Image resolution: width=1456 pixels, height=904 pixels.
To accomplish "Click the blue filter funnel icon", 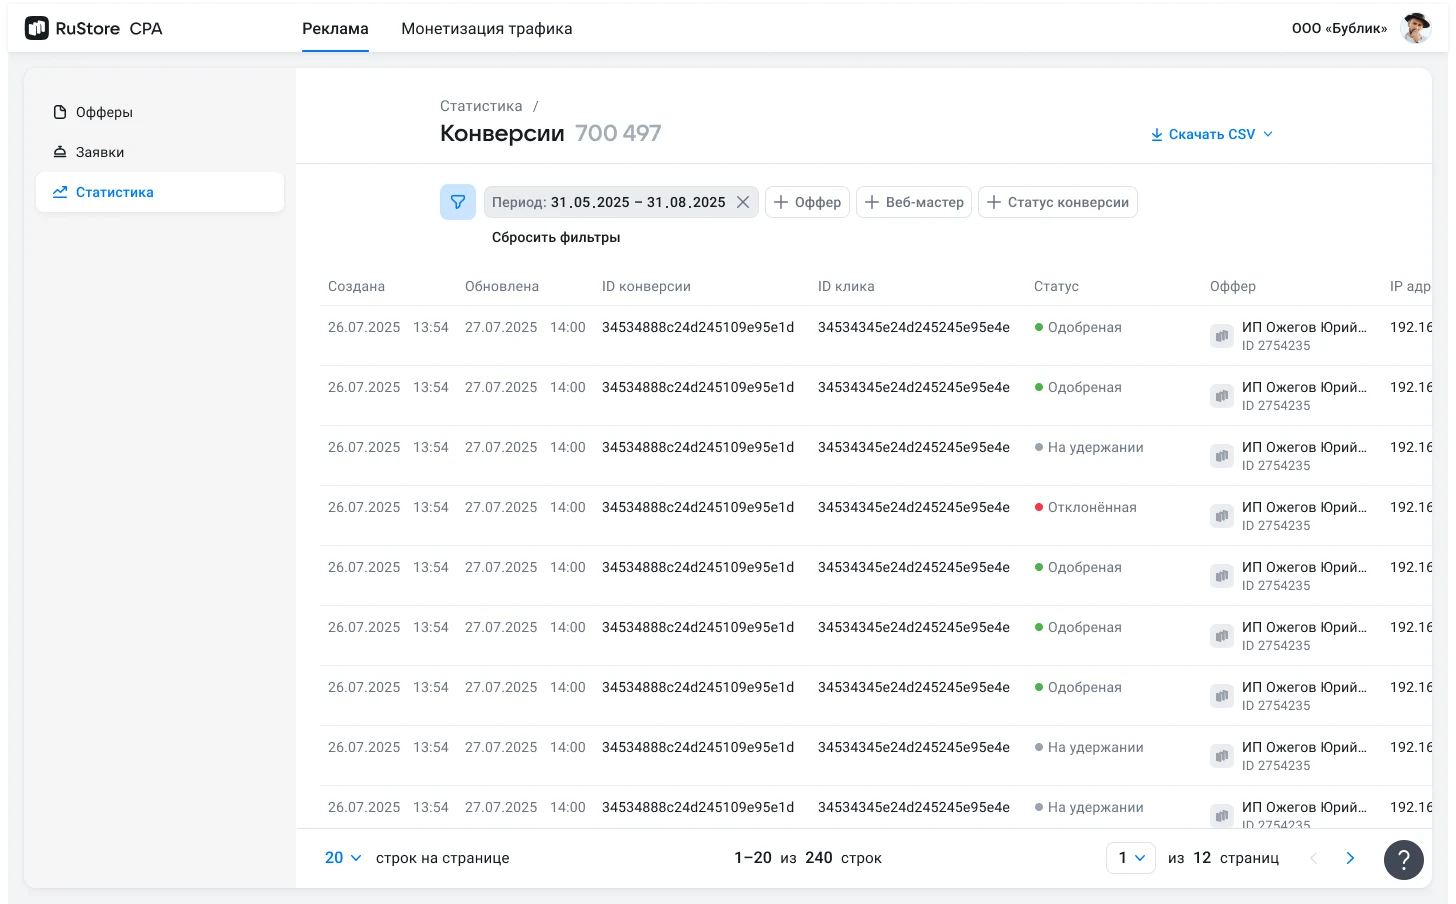I will pos(457,202).
